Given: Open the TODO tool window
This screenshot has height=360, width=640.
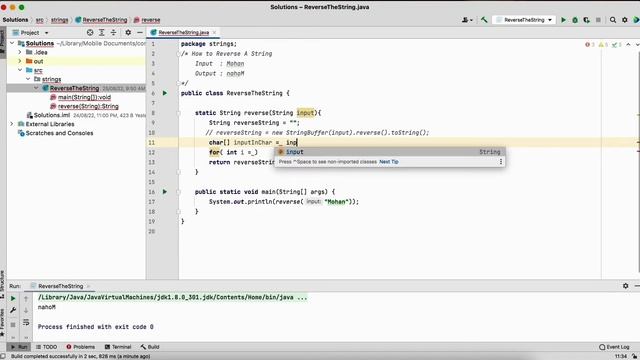Looking at the screenshot, I should (47, 347).
